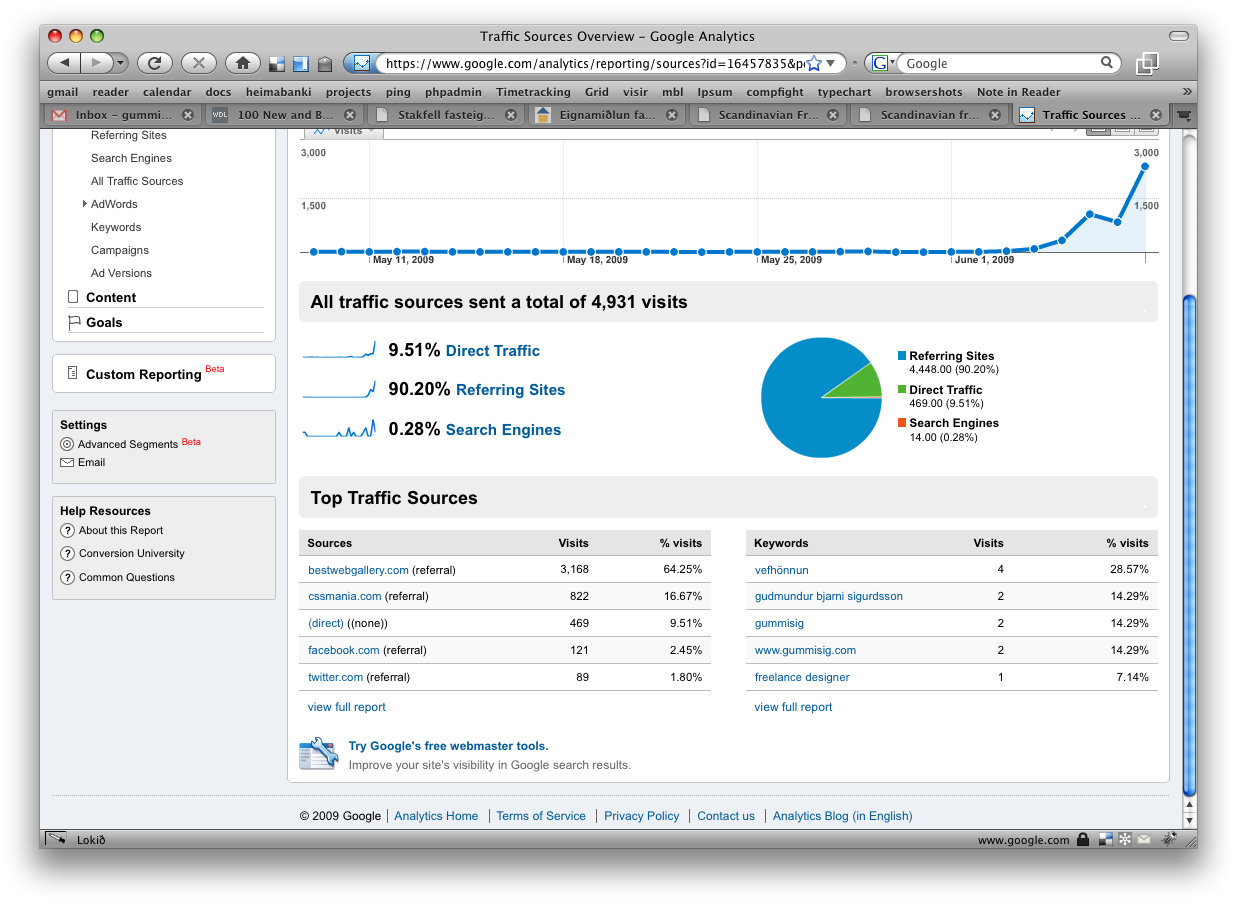Click the last data point on the visits graph
The image size is (1237, 903).
(x=1145, y=166)
